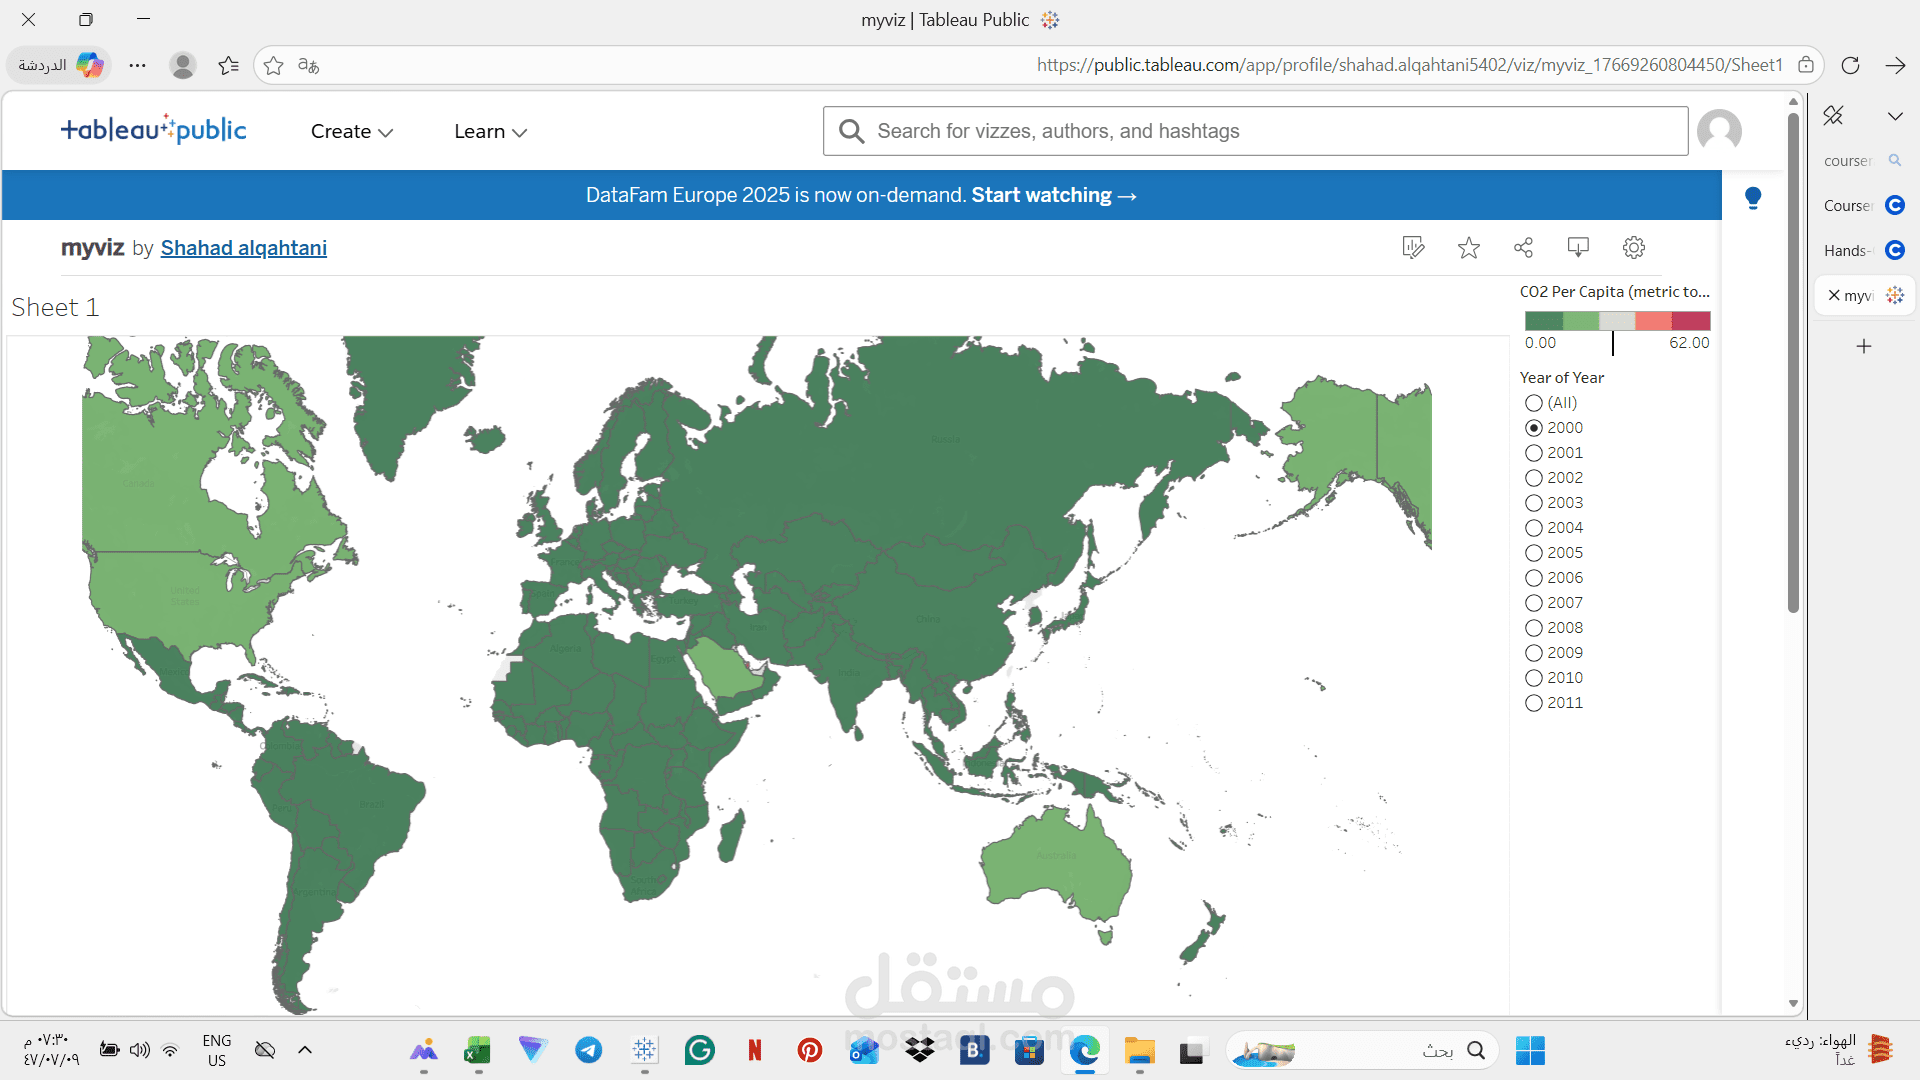This screenshot has width=1920, height=1080.
Task: Select the (All) year radio button
Action: (x=1534, y=403)
